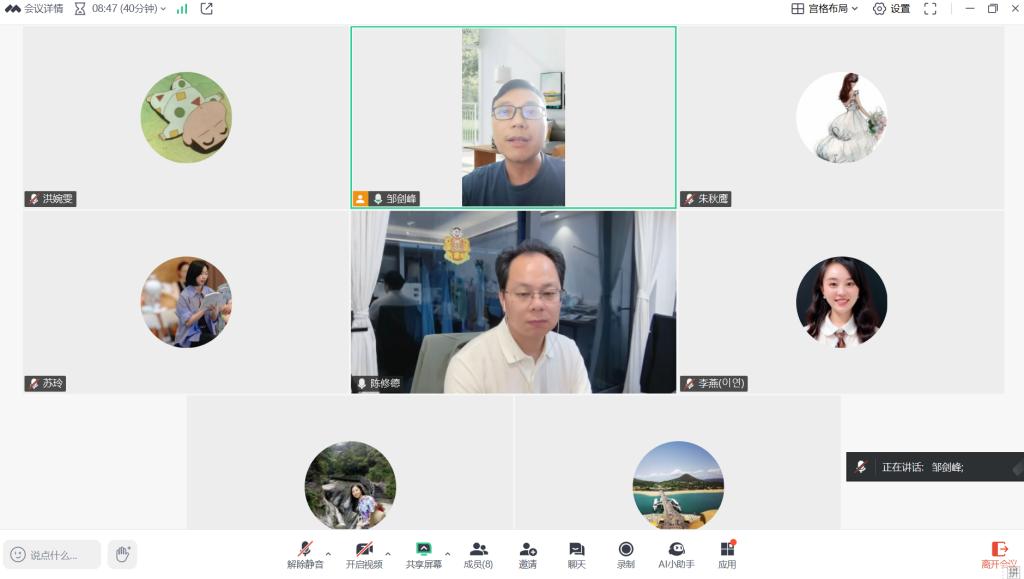Screen dimensions: 1024x579
Task: Unmute the microphone (解除静音)
Action: 304,554
